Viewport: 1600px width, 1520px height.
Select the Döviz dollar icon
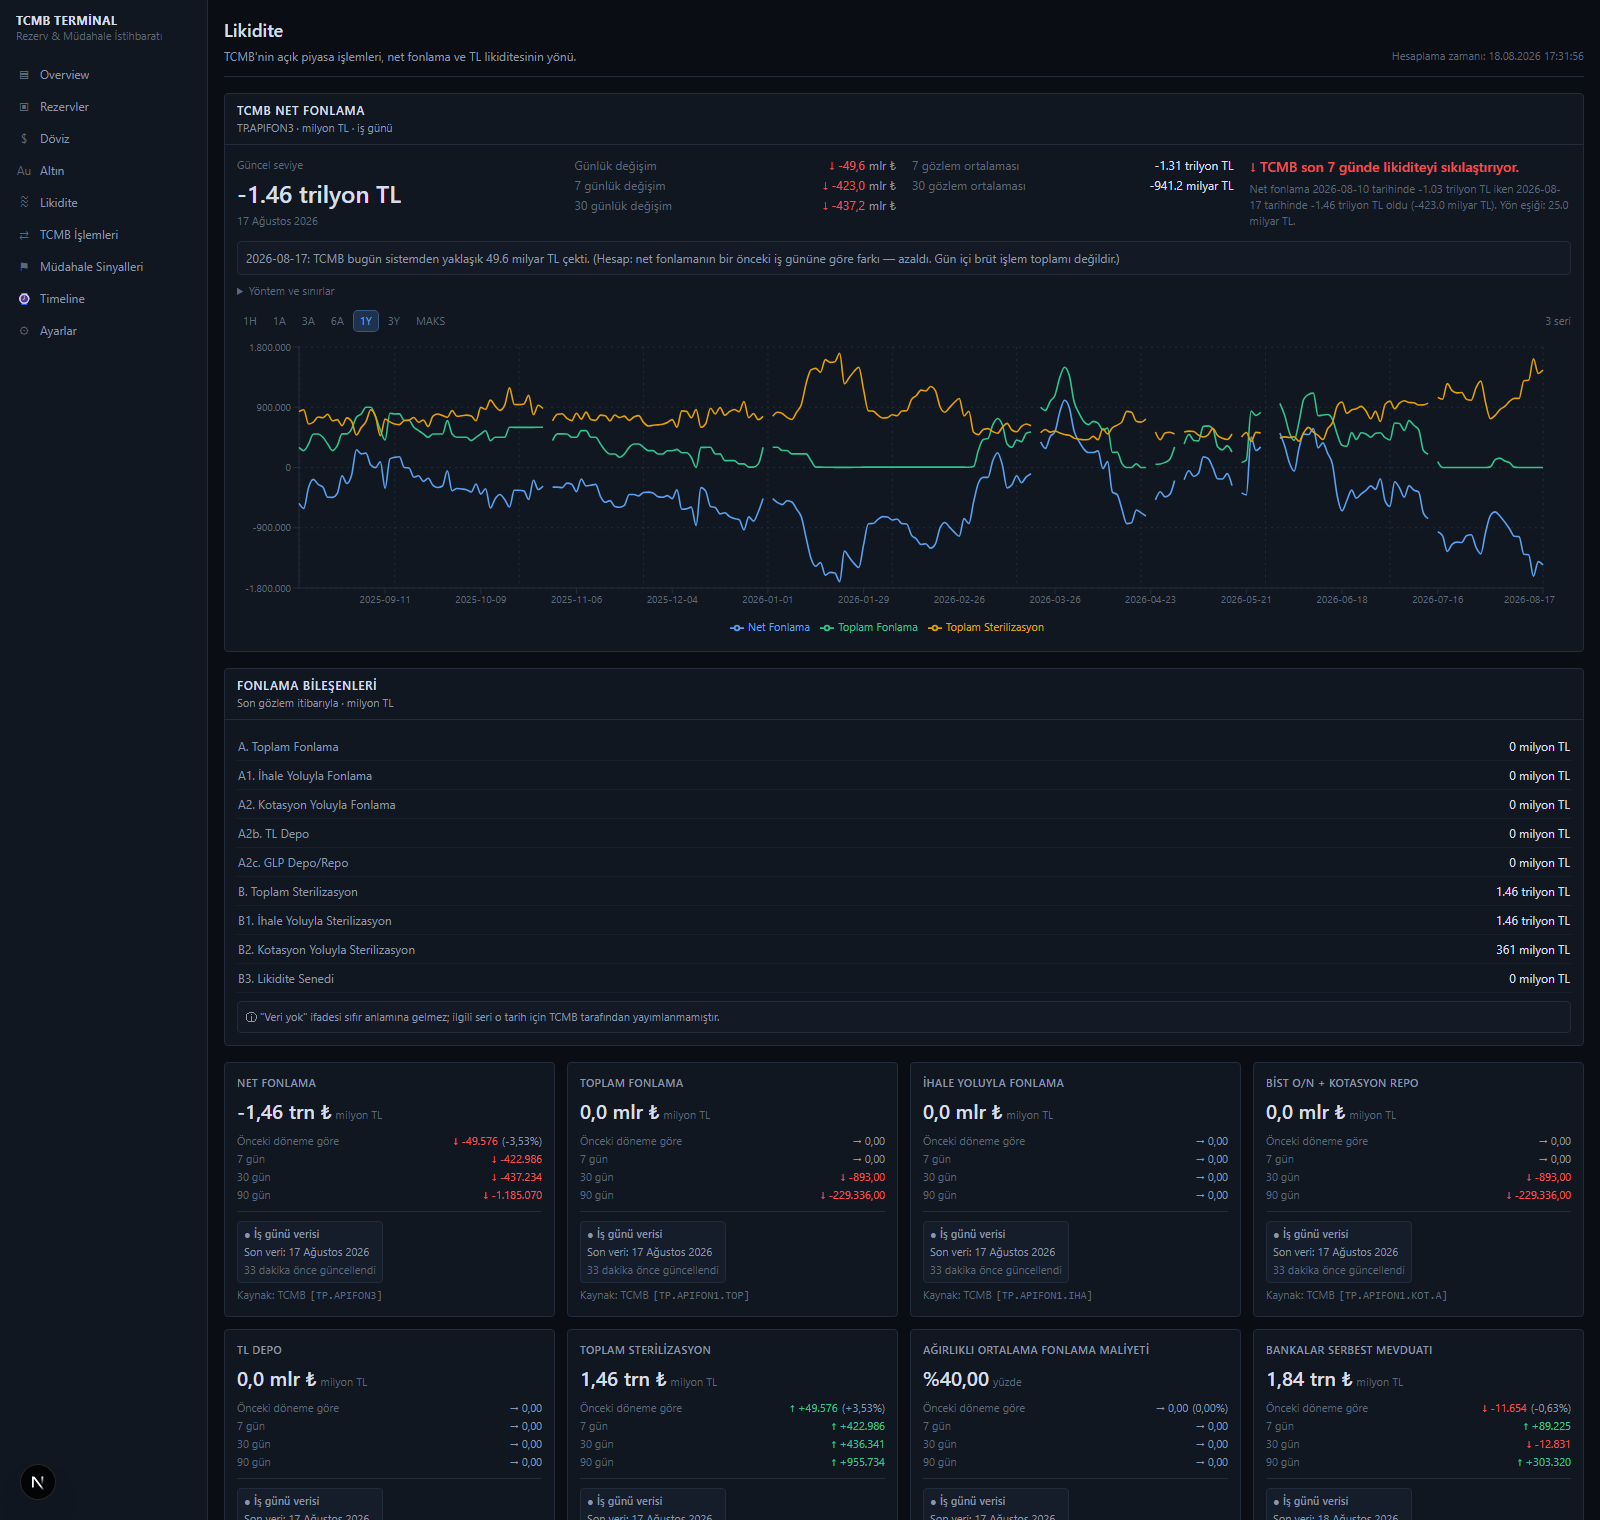pos(24,139)
